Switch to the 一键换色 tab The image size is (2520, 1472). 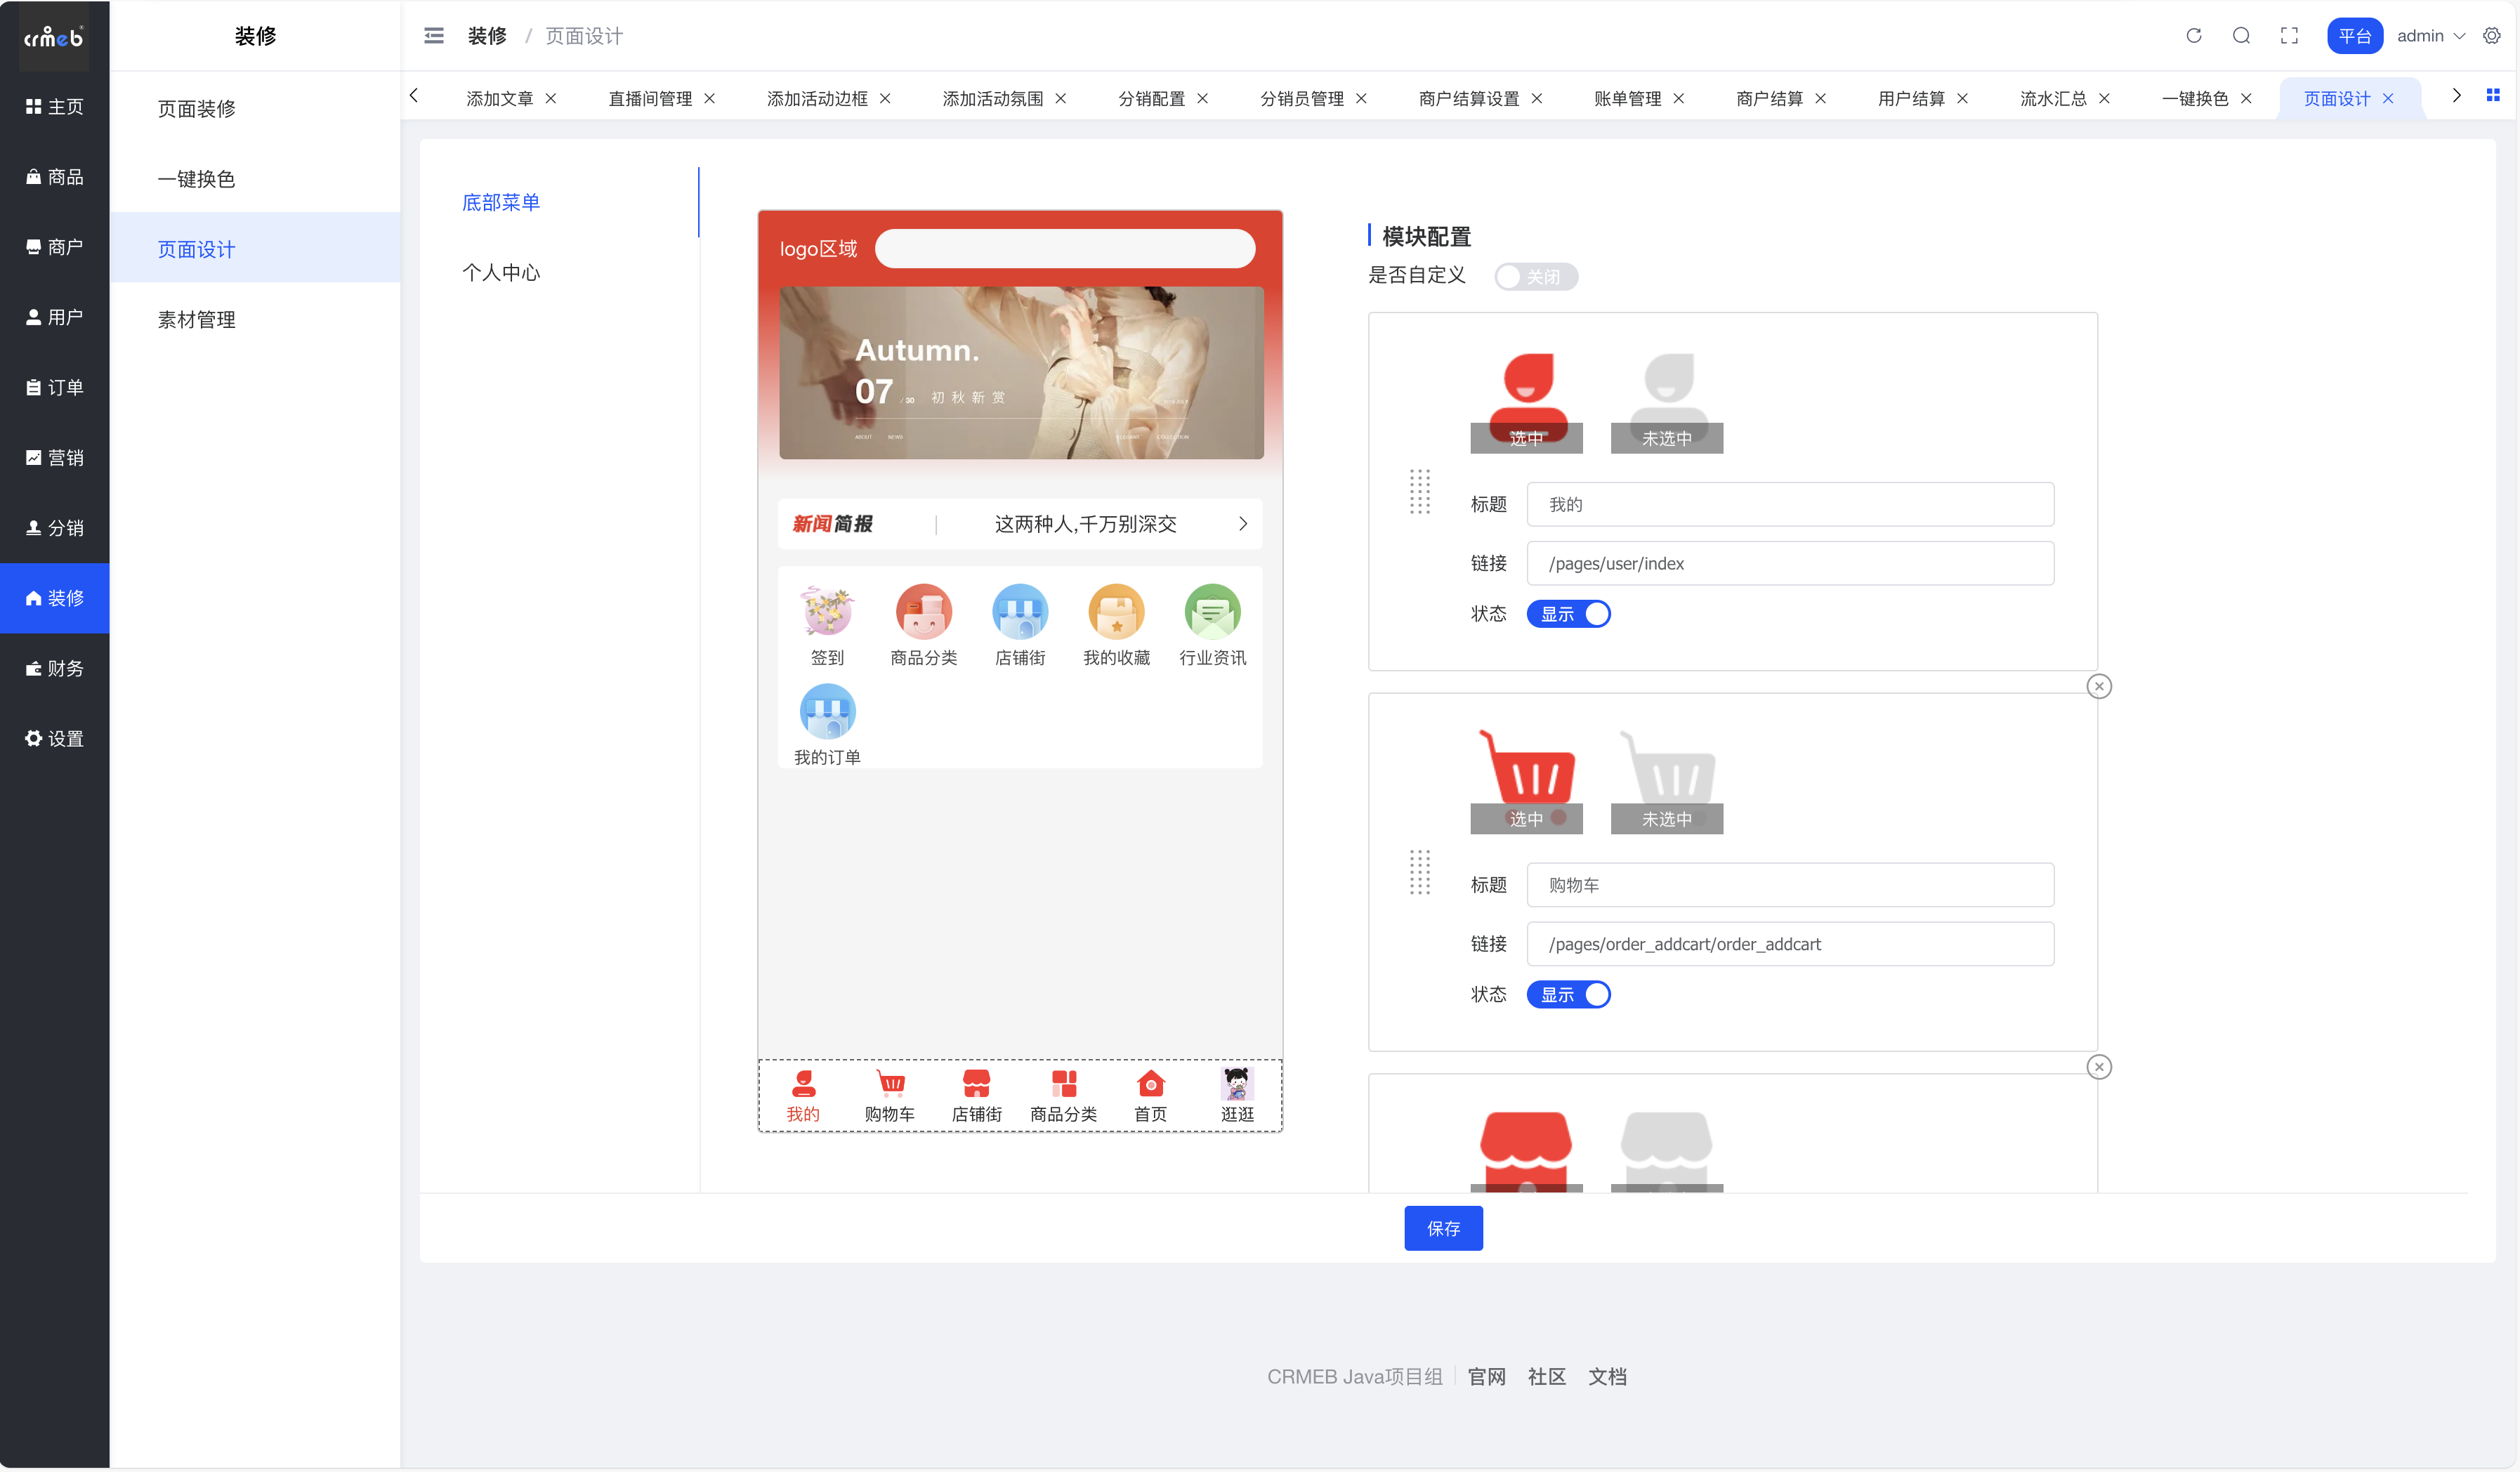point(2194,98)
